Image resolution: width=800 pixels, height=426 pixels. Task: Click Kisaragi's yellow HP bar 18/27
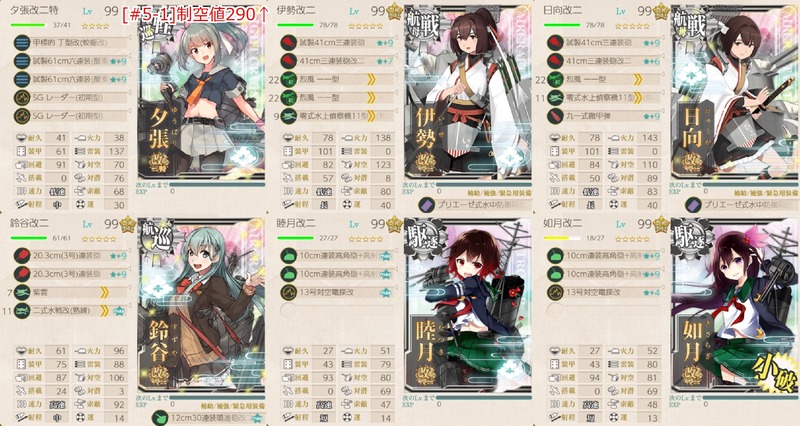562,238
